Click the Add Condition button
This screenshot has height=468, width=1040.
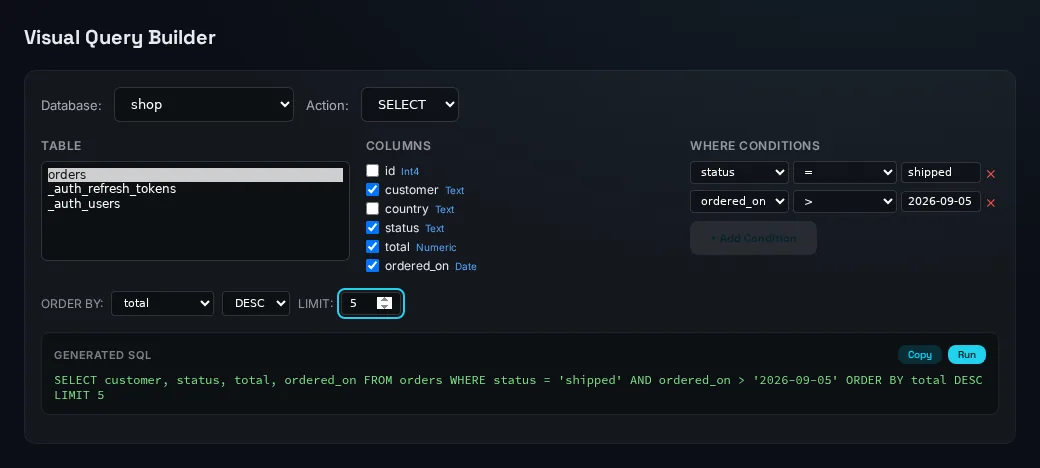753,238
